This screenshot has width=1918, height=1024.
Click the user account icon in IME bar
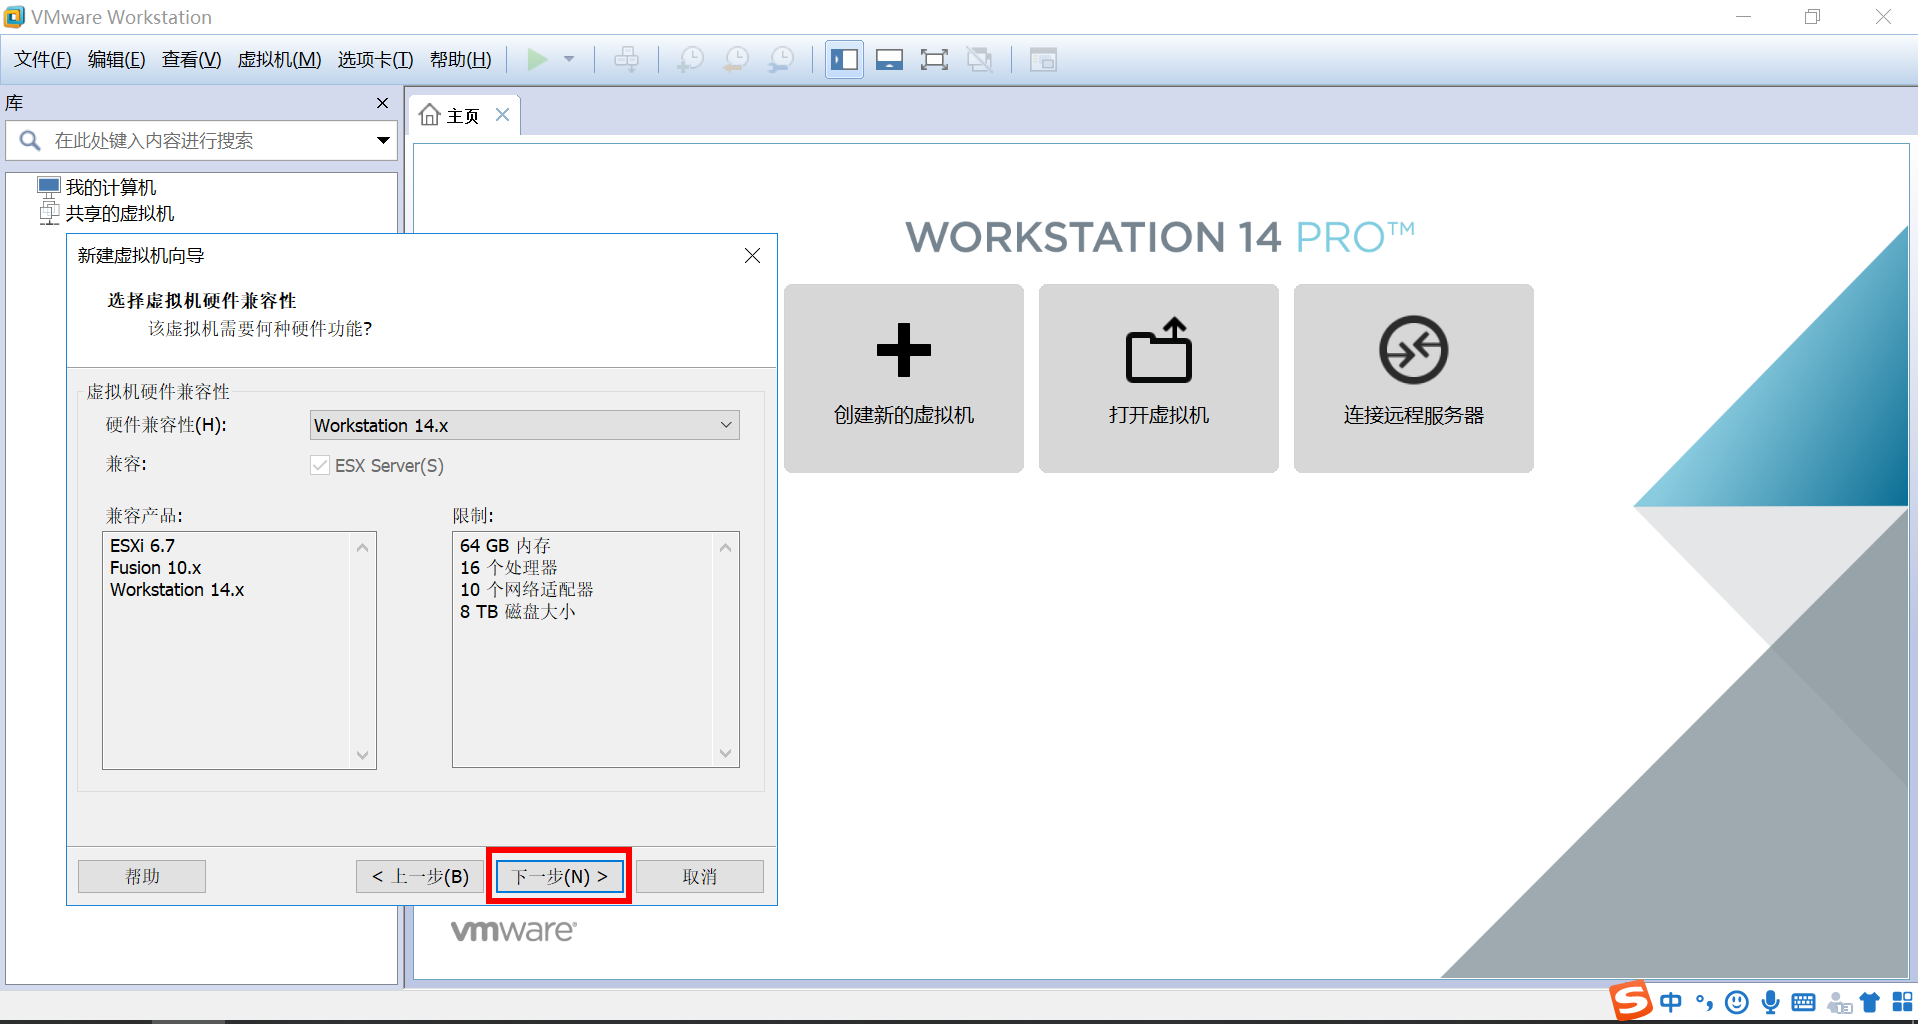(x=1839, y=1003)
